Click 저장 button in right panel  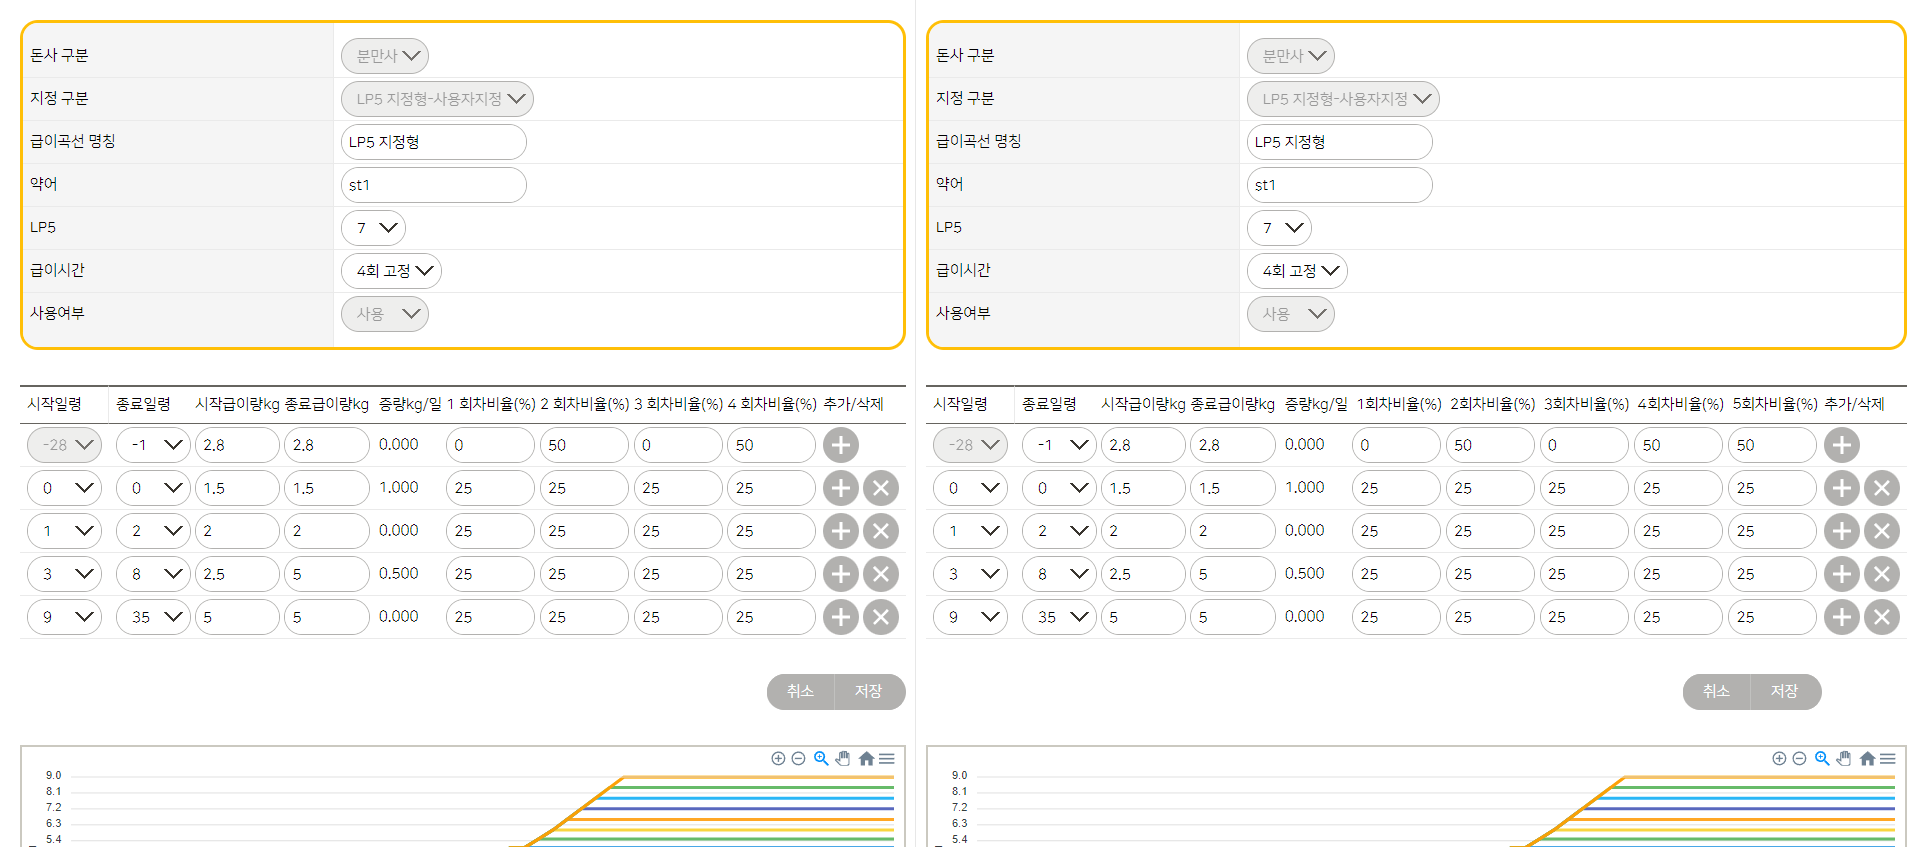click(1785, 692)
